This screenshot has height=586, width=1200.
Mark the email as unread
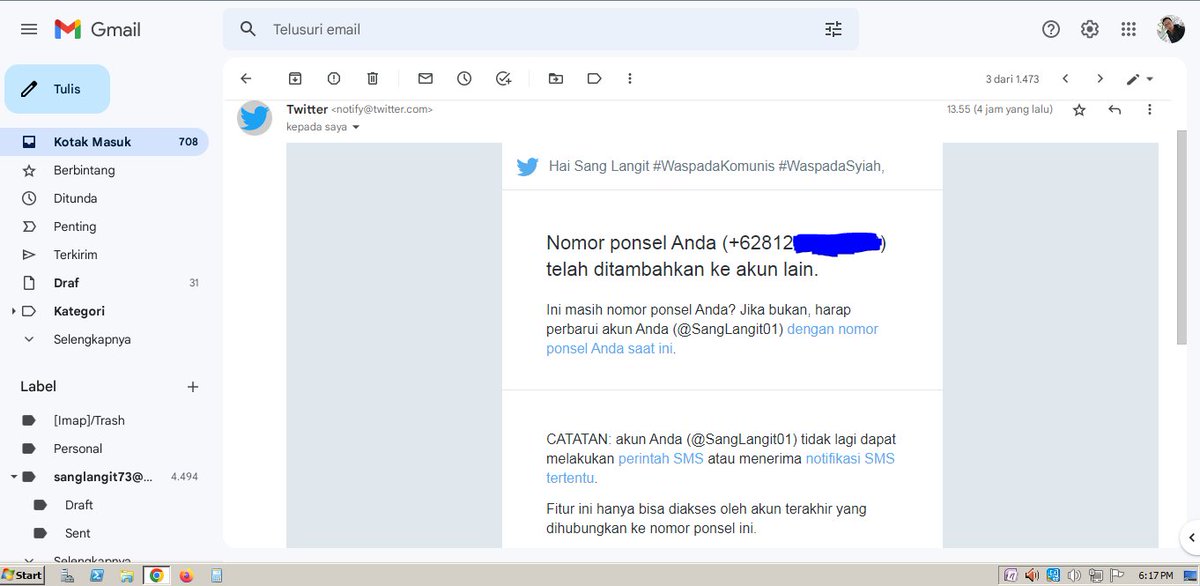point(424,78)
